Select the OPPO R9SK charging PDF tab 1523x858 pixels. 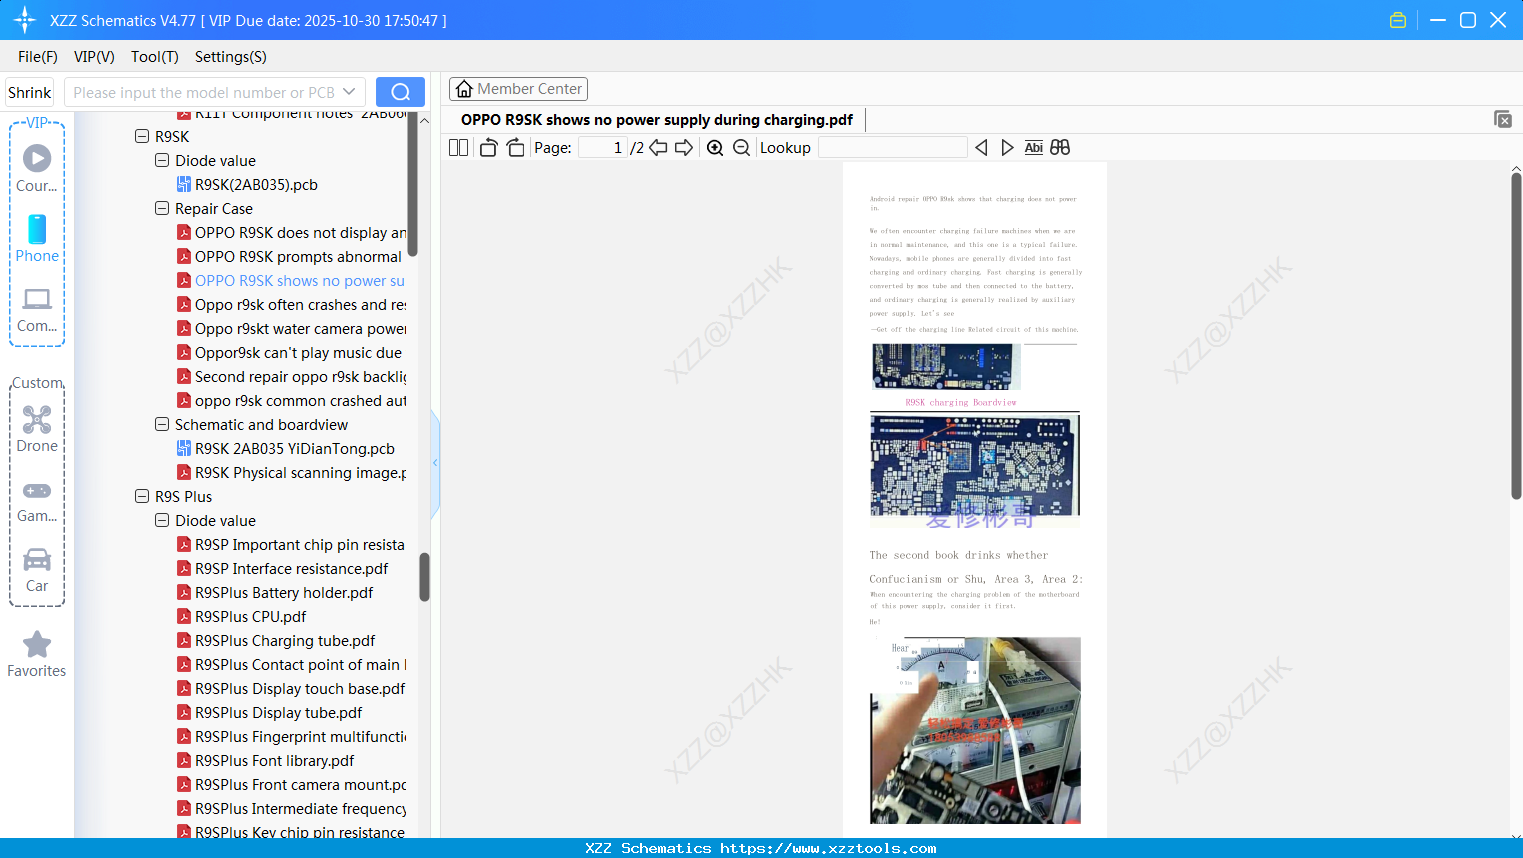[x=657, y=120]
